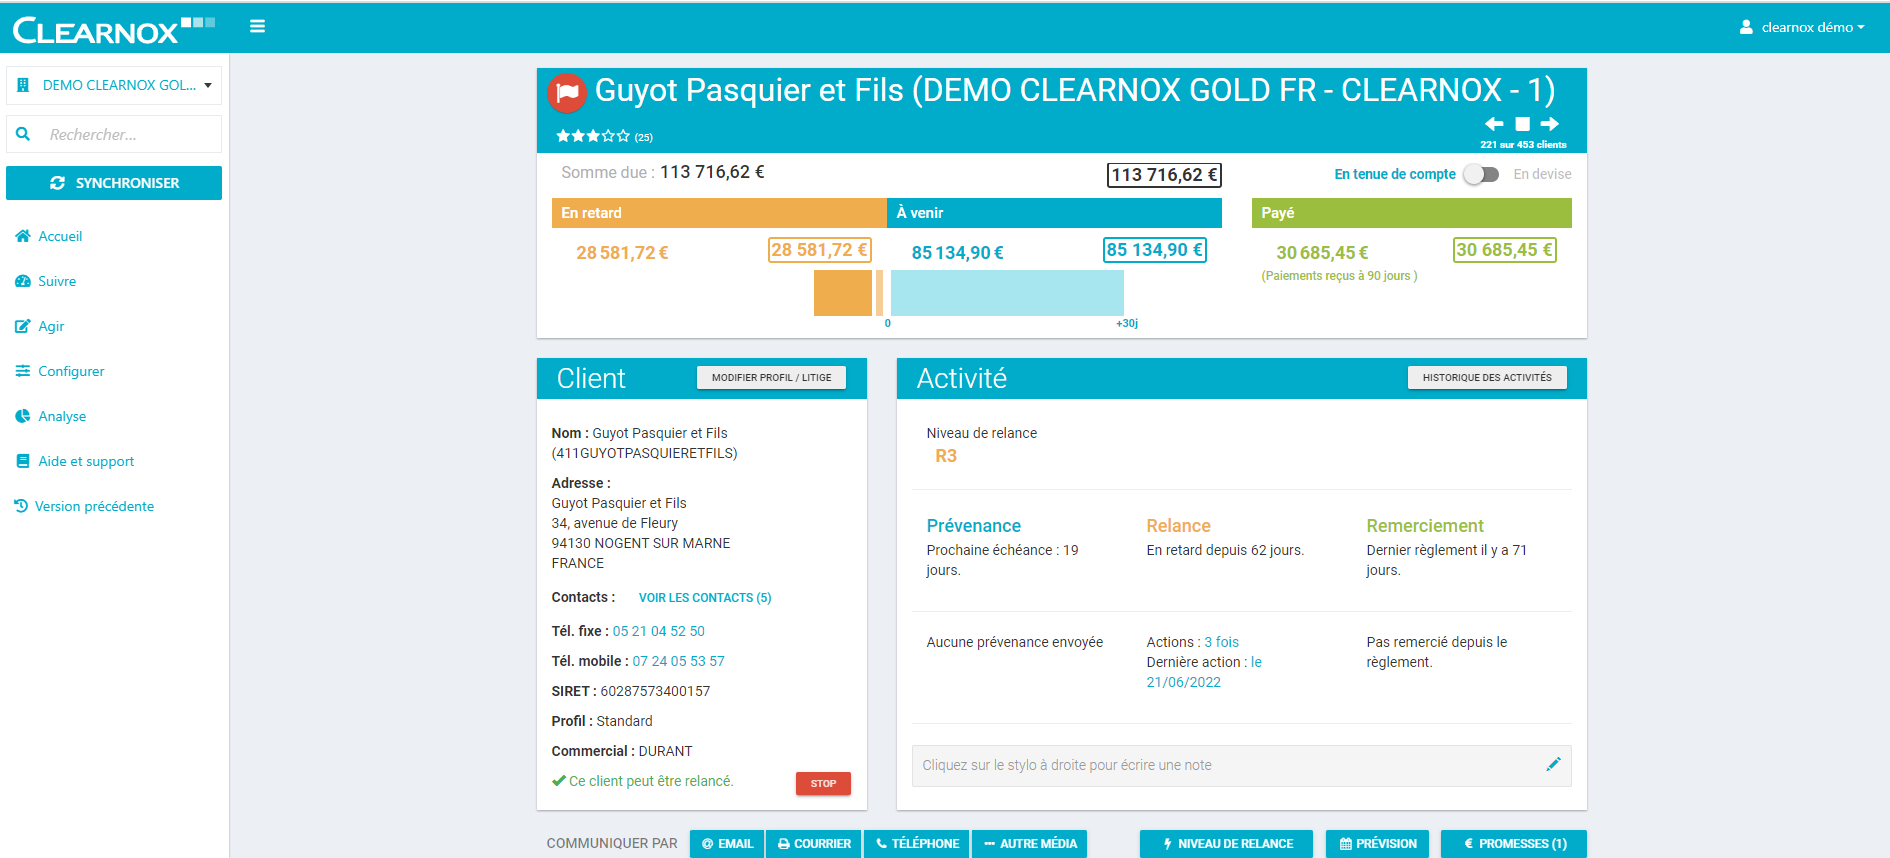Open Aide et support
The image size is (1890, 858).
(x=75, y=461)
